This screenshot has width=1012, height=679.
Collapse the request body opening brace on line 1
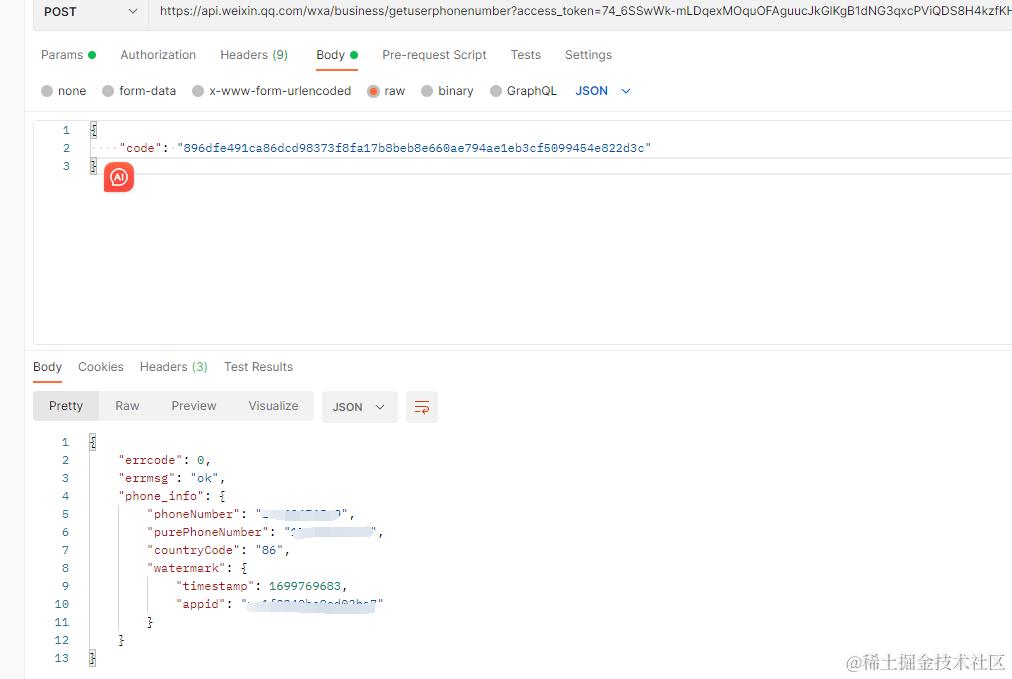click(94, 130)
